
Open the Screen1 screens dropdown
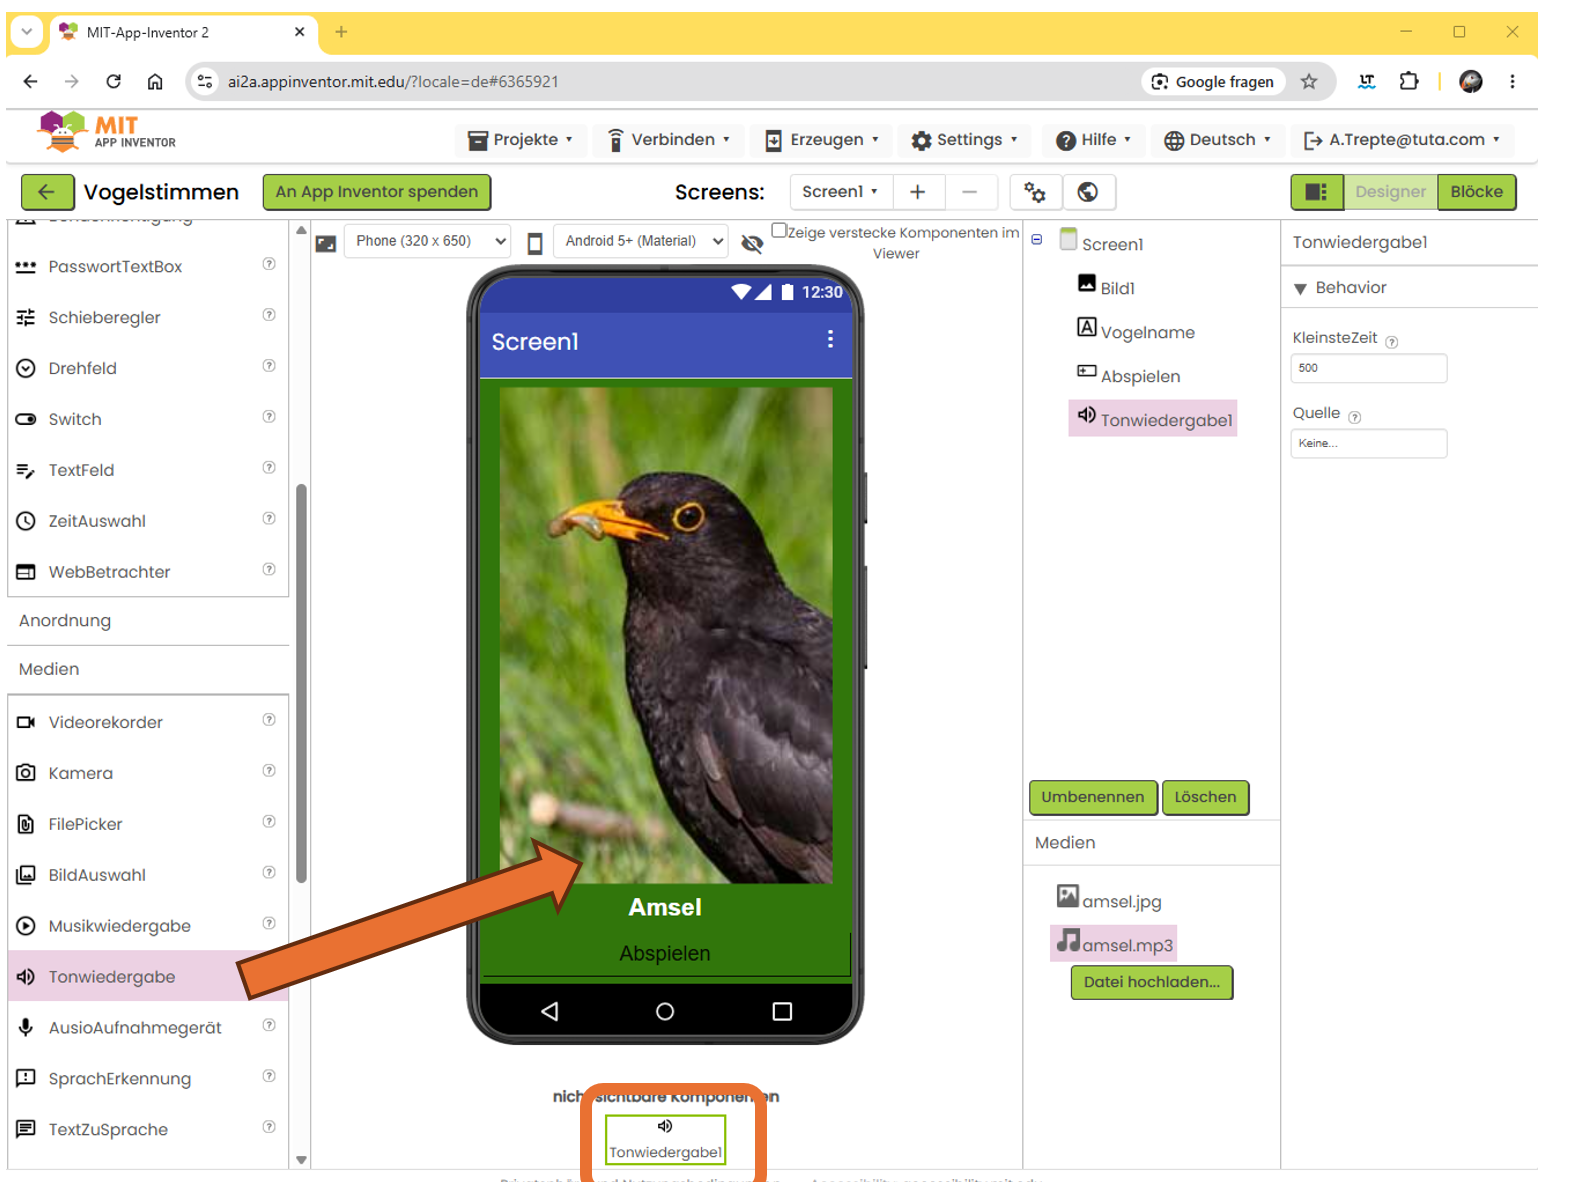[840, 192]
